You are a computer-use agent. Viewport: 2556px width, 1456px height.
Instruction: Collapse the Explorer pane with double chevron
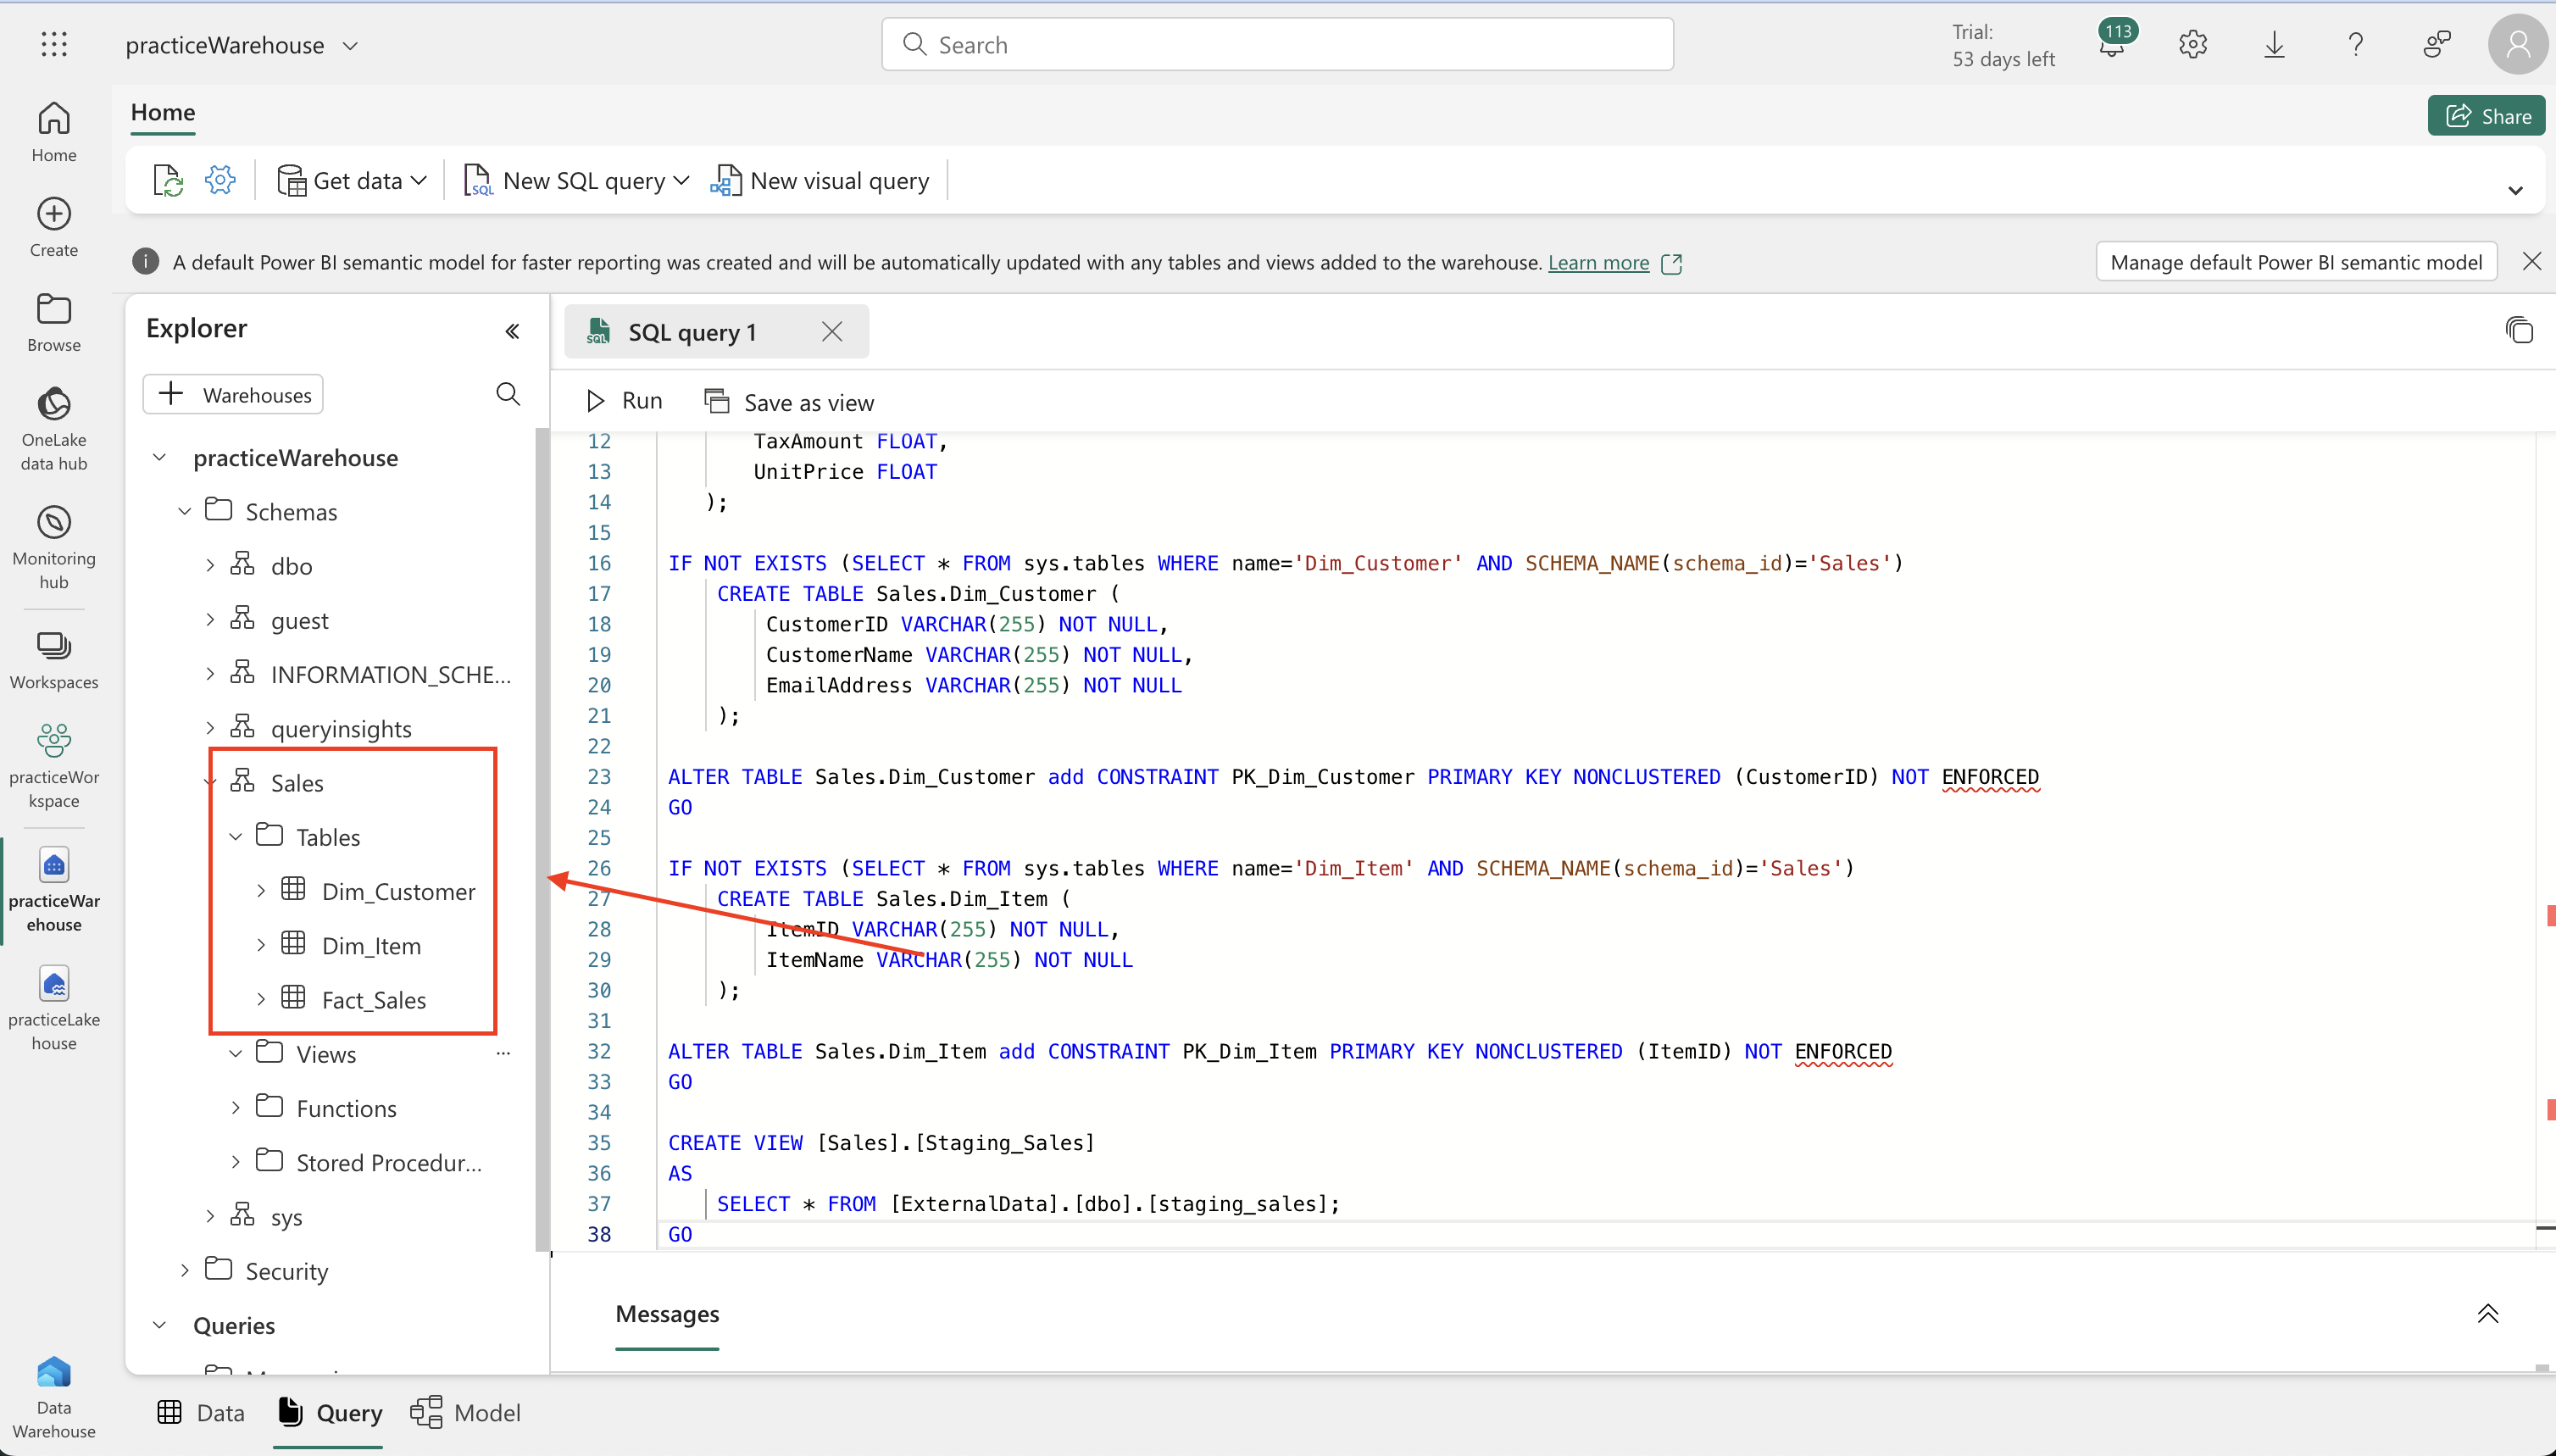point(512,331)
